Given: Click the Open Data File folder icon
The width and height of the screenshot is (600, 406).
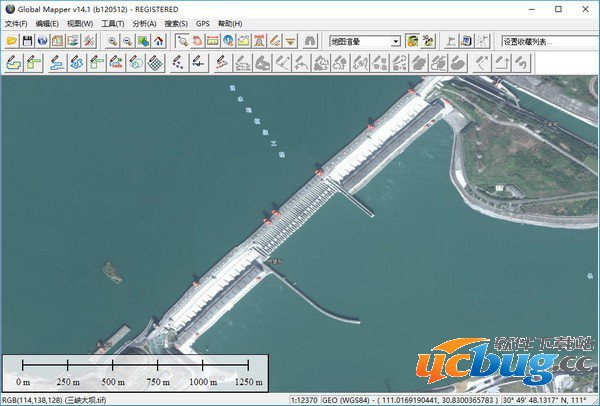Looking at the screenshot, I should [11, 41].
